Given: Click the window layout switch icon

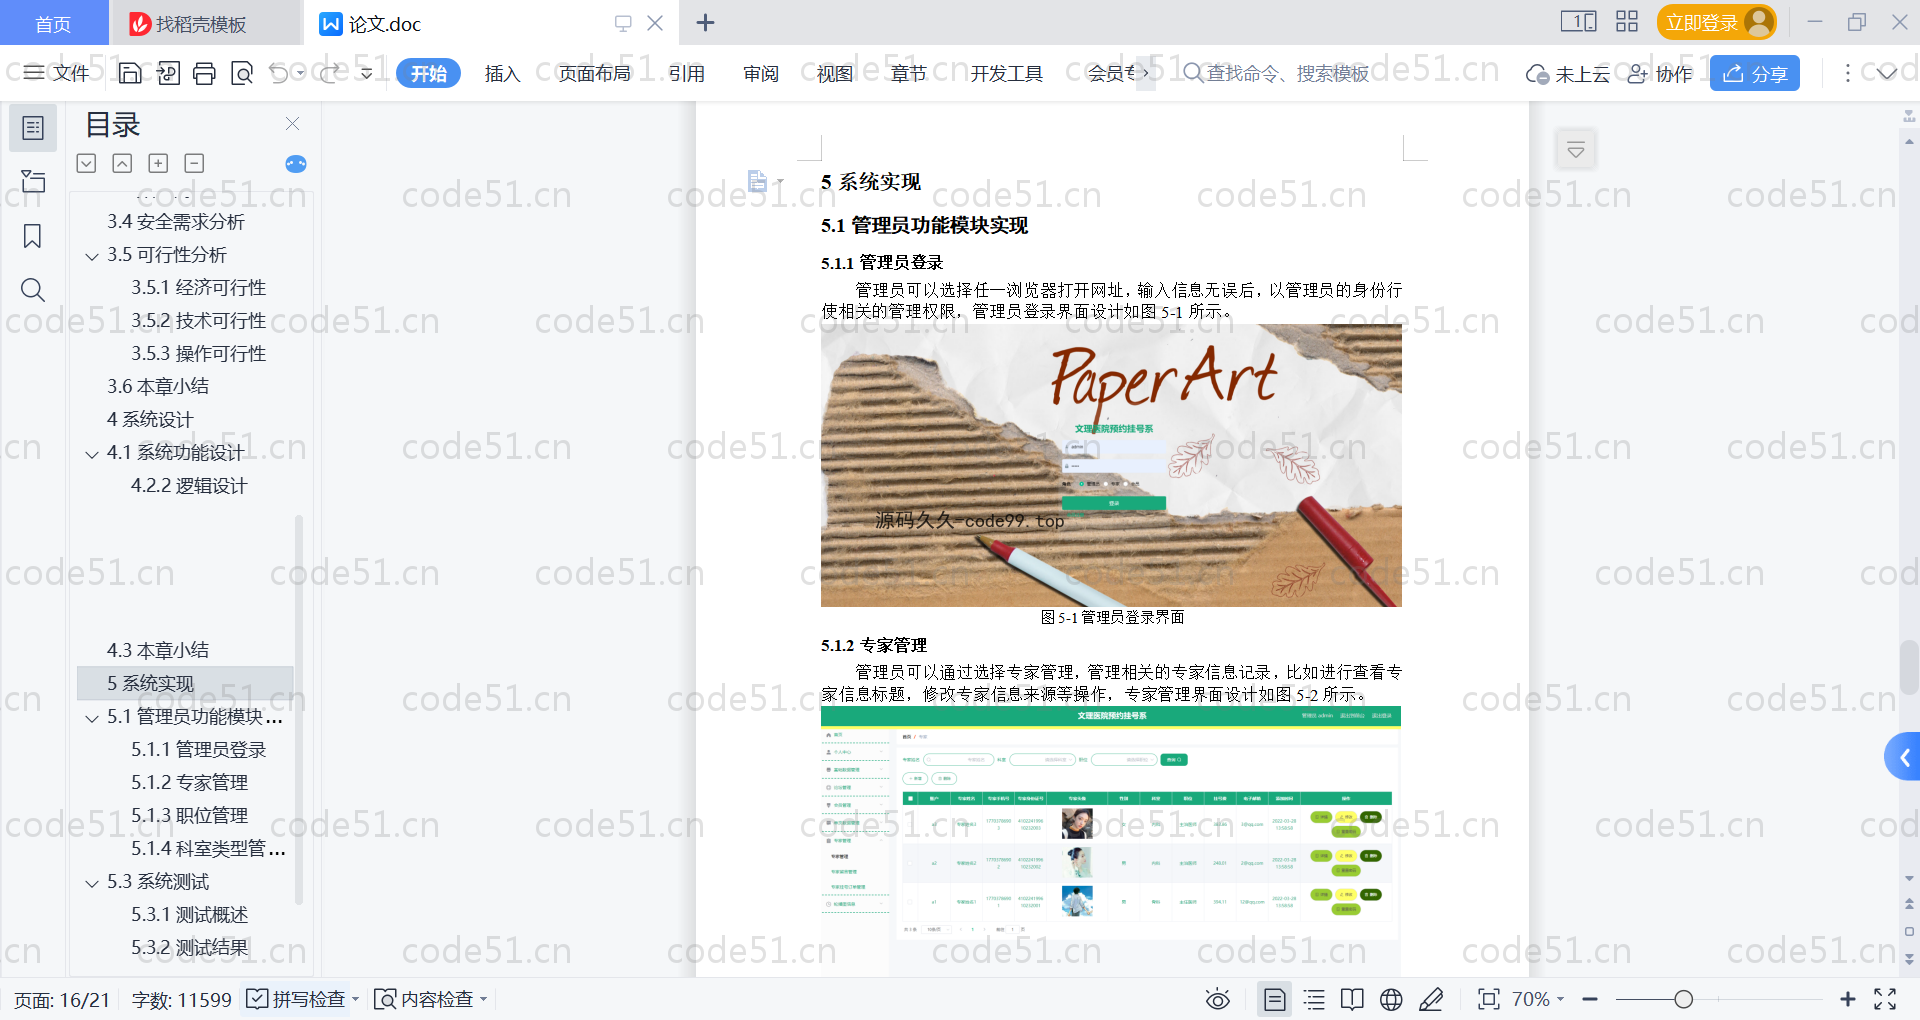Looking at the screenshot, I should click(x=1578, y=22).
